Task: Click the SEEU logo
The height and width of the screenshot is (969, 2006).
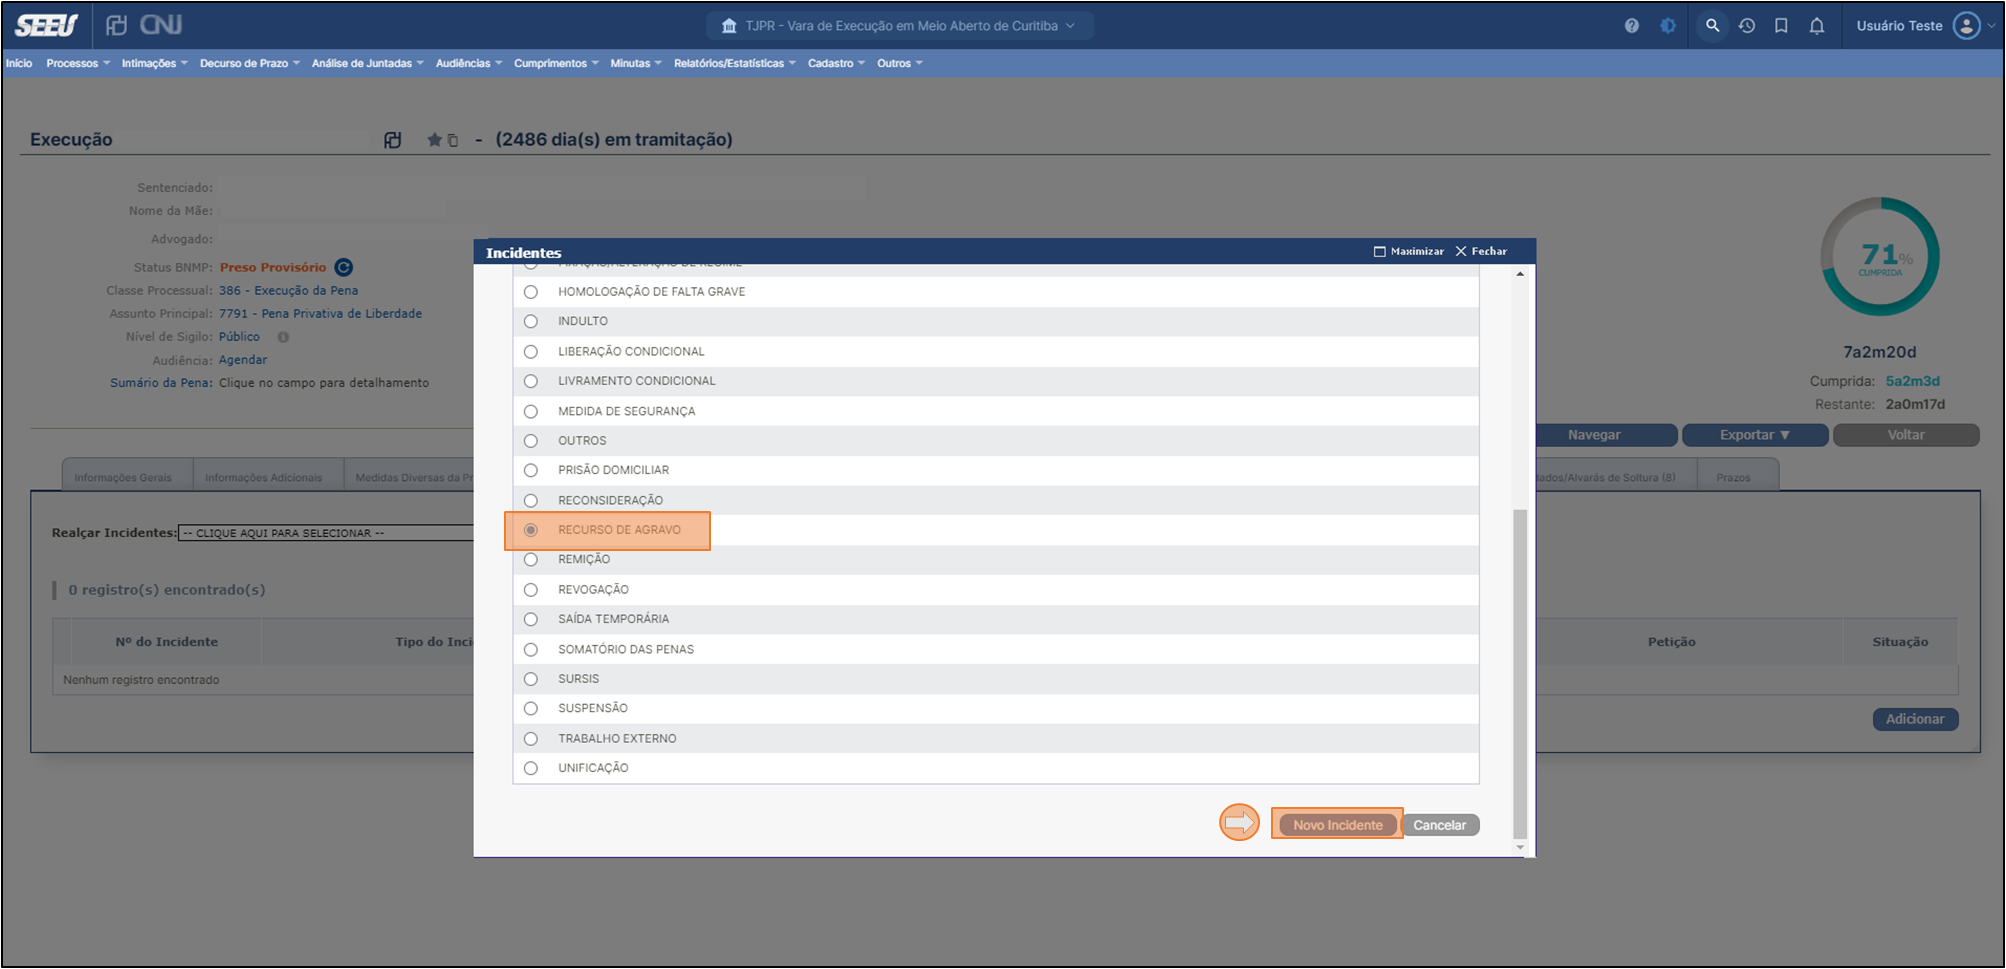Action: (46, 25)
